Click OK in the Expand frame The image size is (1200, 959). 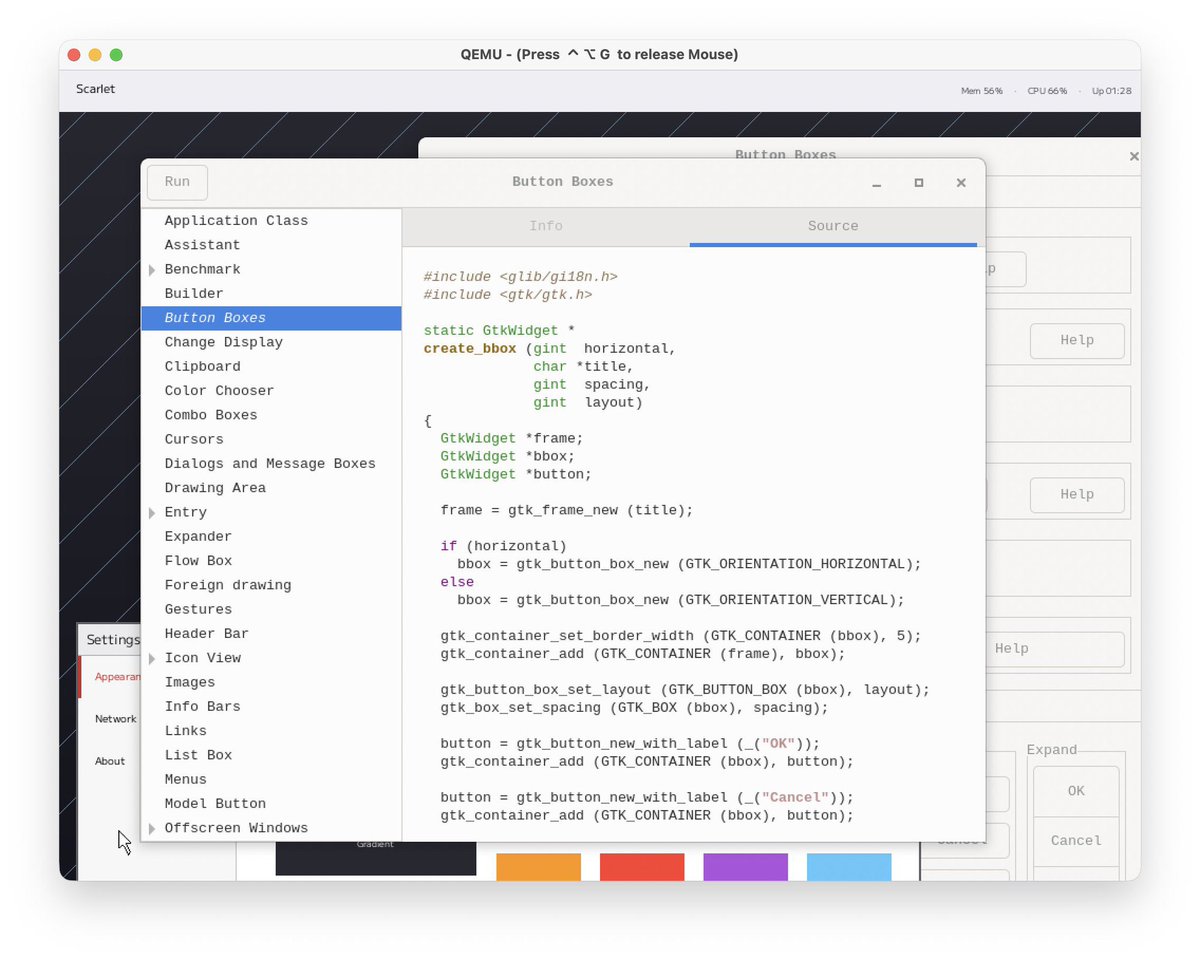click(x=1076, y=791)
